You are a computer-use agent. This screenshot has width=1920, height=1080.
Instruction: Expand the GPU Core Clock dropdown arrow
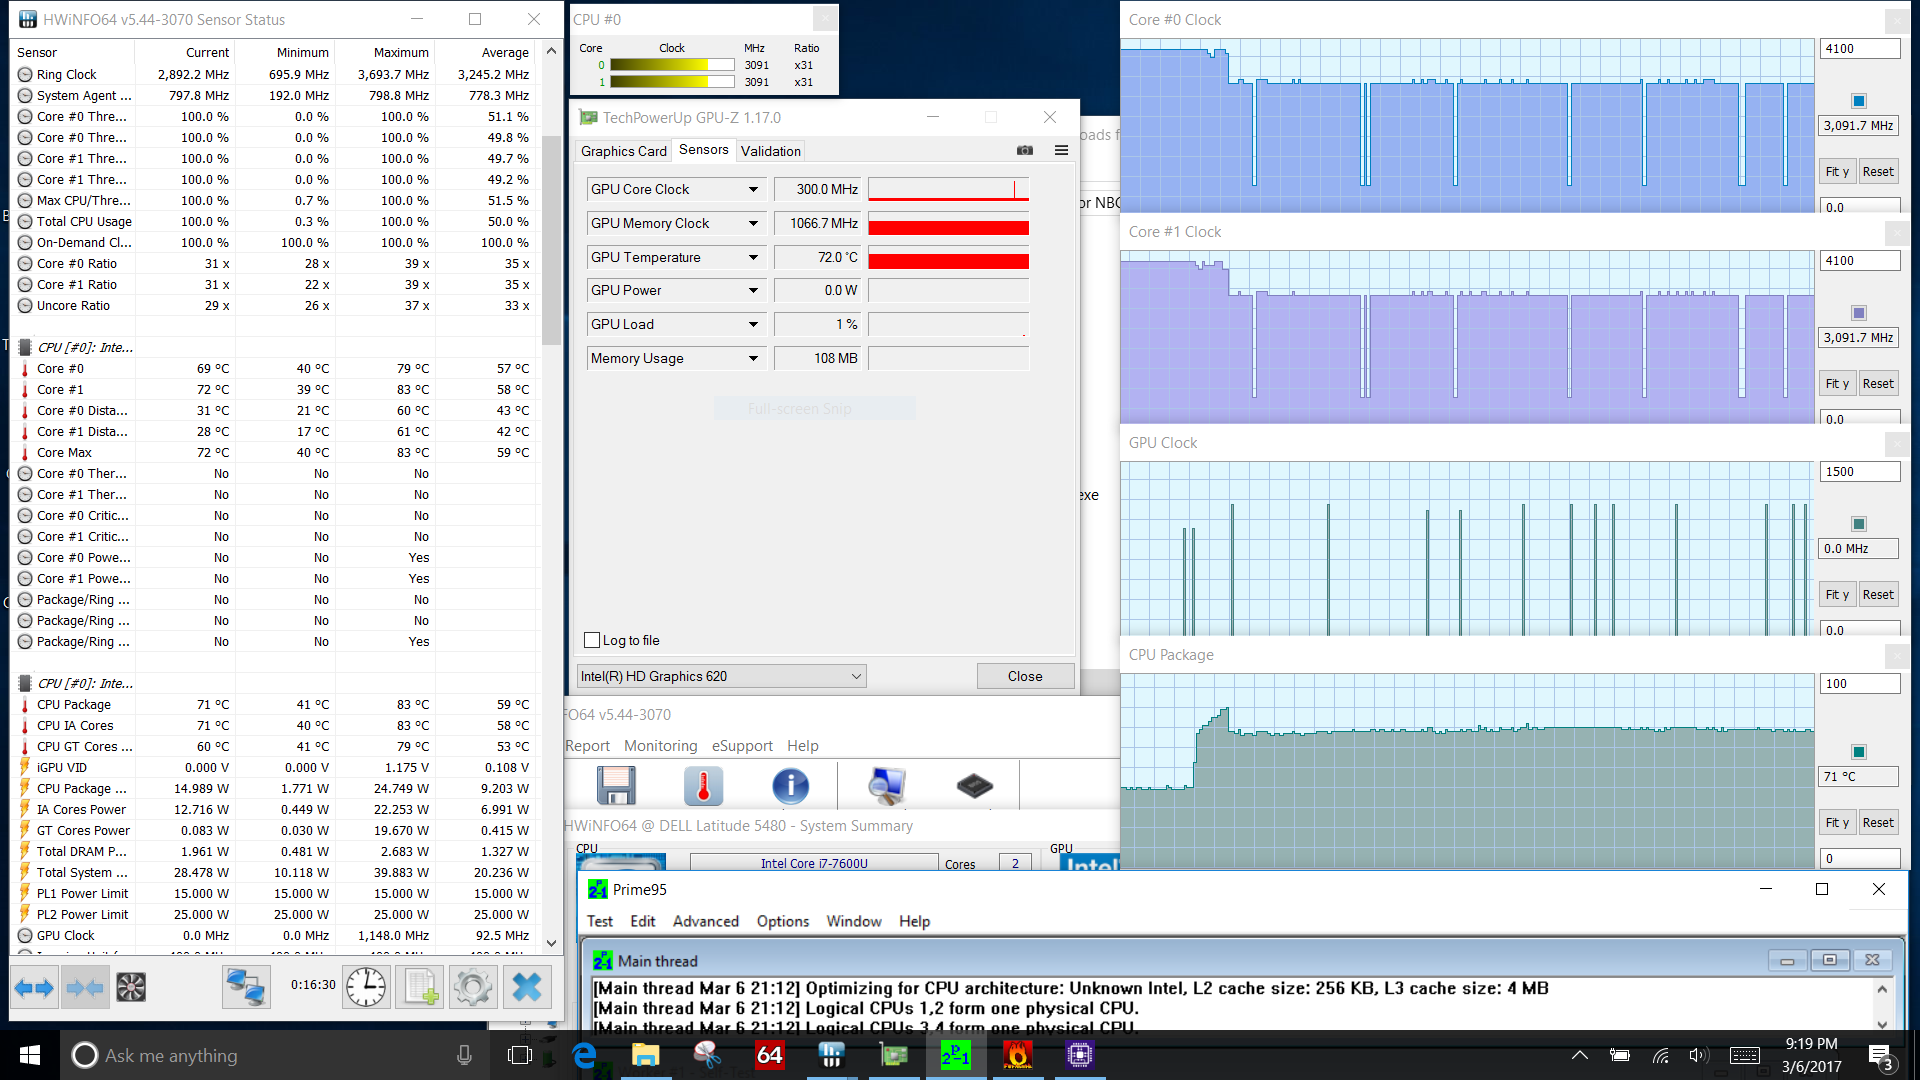(x=753, y=189)
